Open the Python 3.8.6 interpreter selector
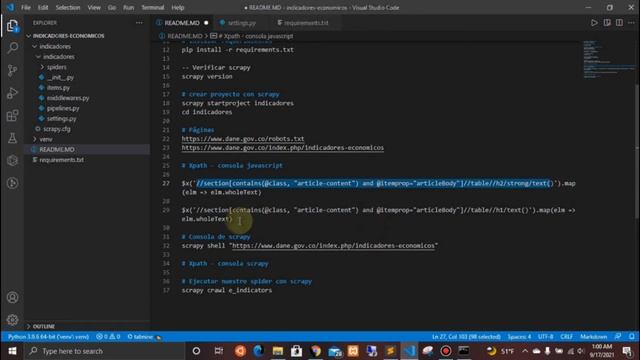The image size is (640, 360). [x=48, y=337]
